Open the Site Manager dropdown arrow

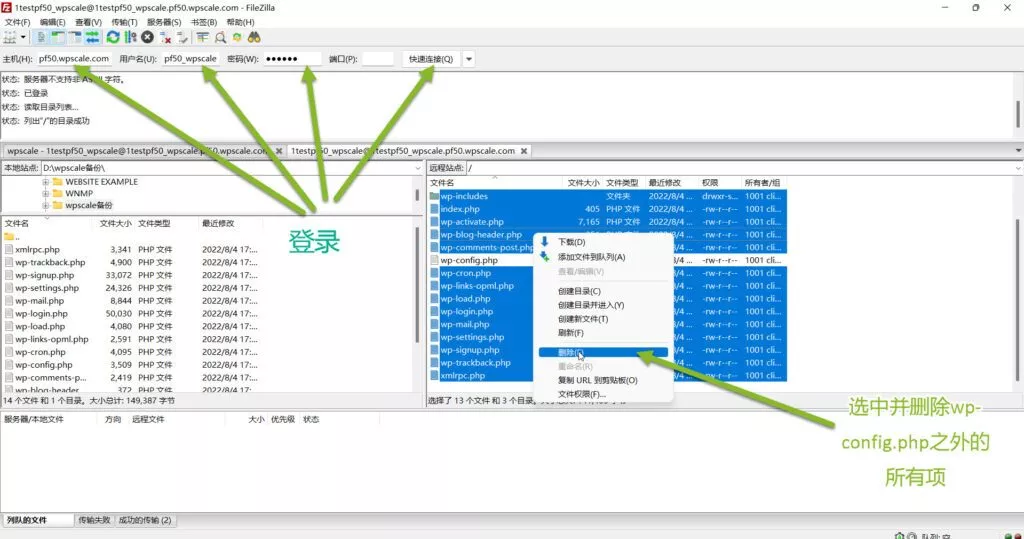pos(23,37)
